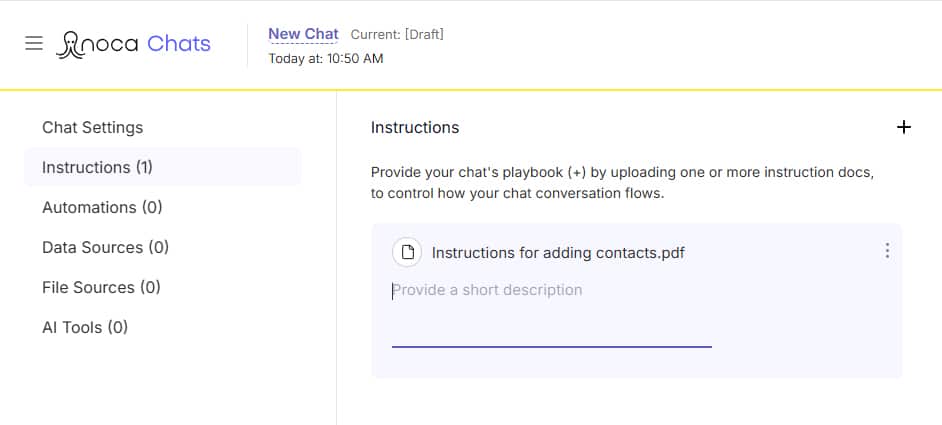Rename the chat via New Chat title
Screen dimensions: 942x425
point(303,34)
